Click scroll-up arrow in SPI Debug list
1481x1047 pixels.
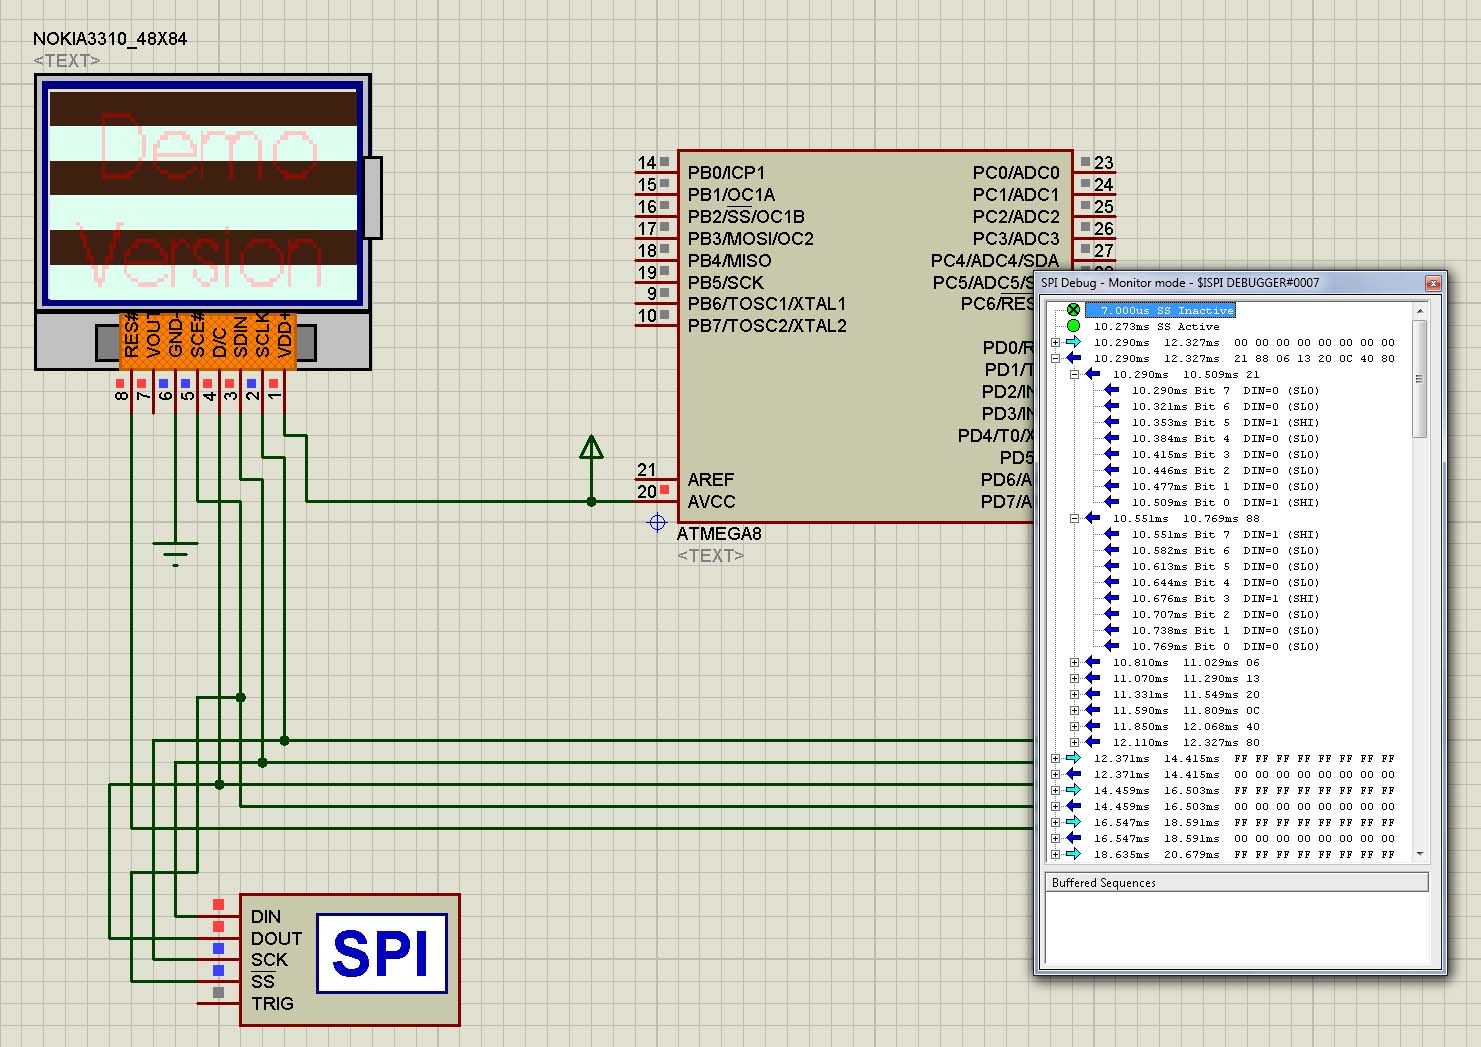click(x=1419, y=312)
